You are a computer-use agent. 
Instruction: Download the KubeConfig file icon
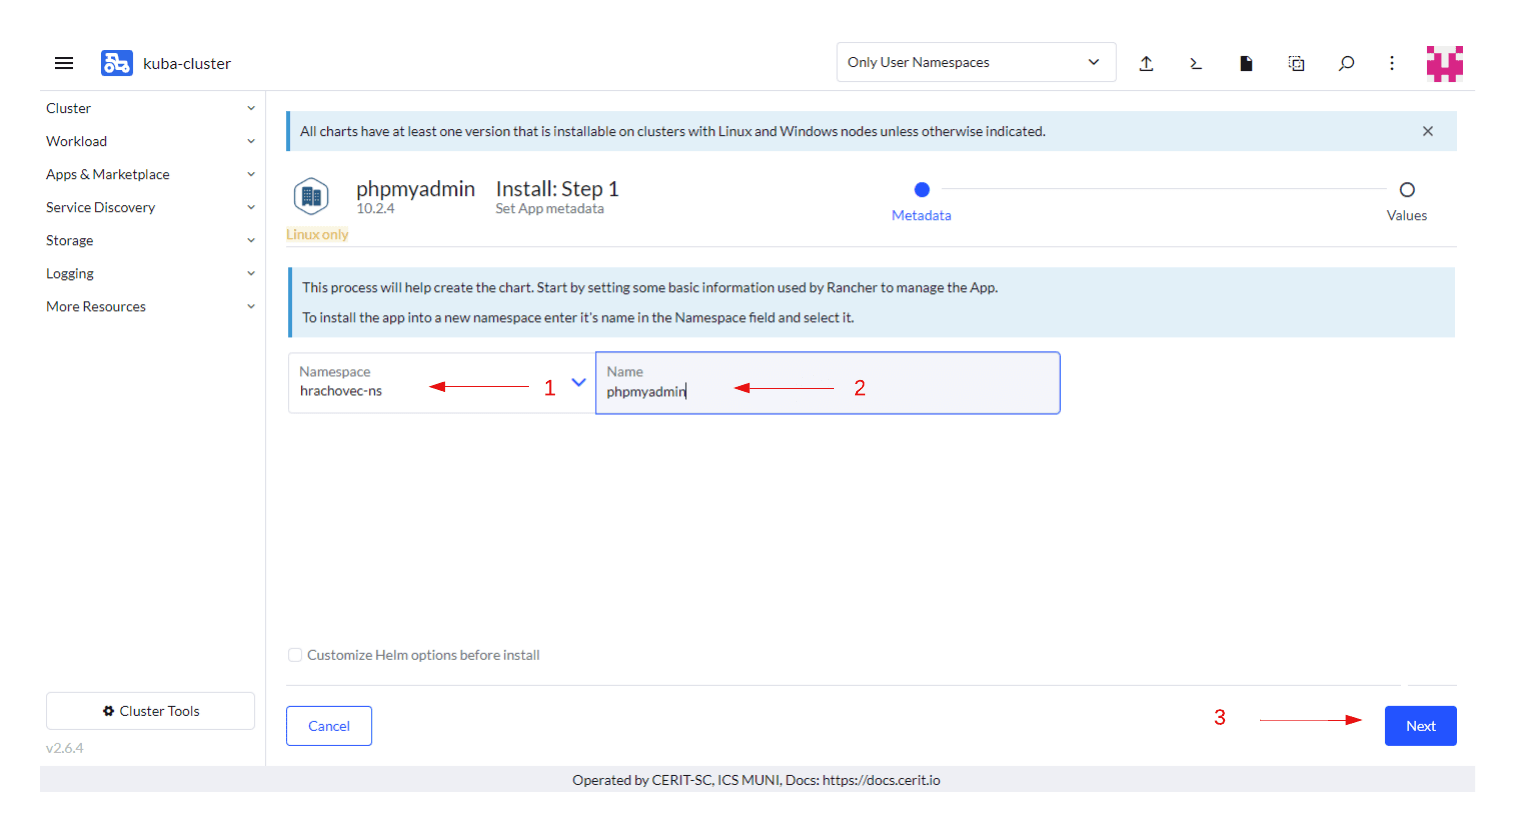[x=1246, y=63]
